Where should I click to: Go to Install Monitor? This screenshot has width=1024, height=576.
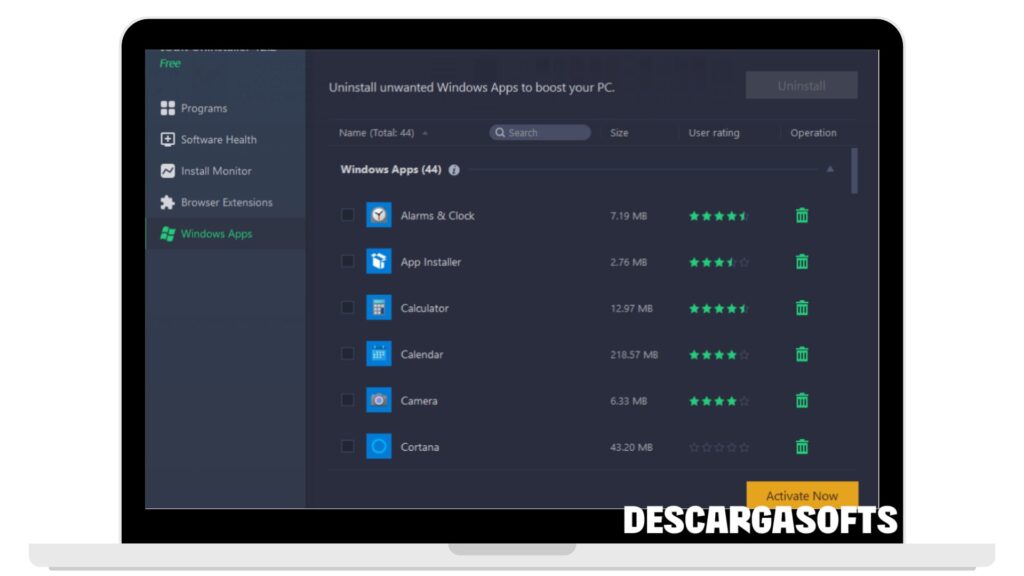pyautogui.click(x=216, y=171)
